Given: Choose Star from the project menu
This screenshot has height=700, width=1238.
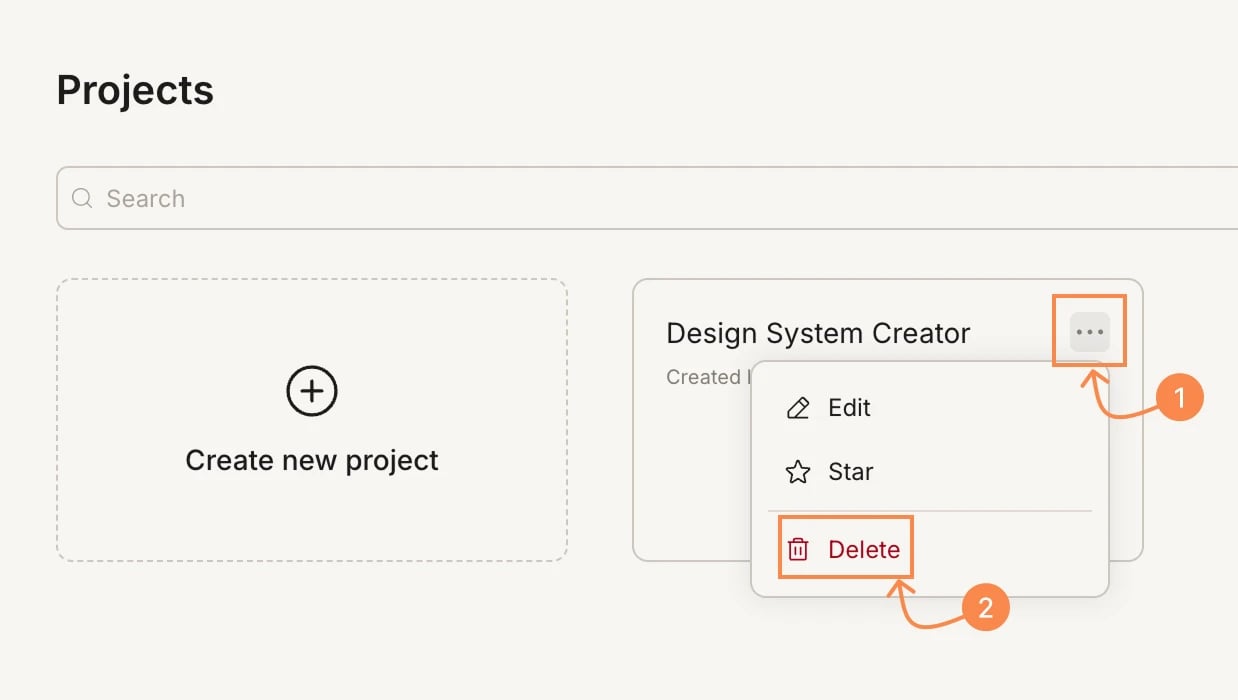Looking at the screenshot, I should (930, 472).
